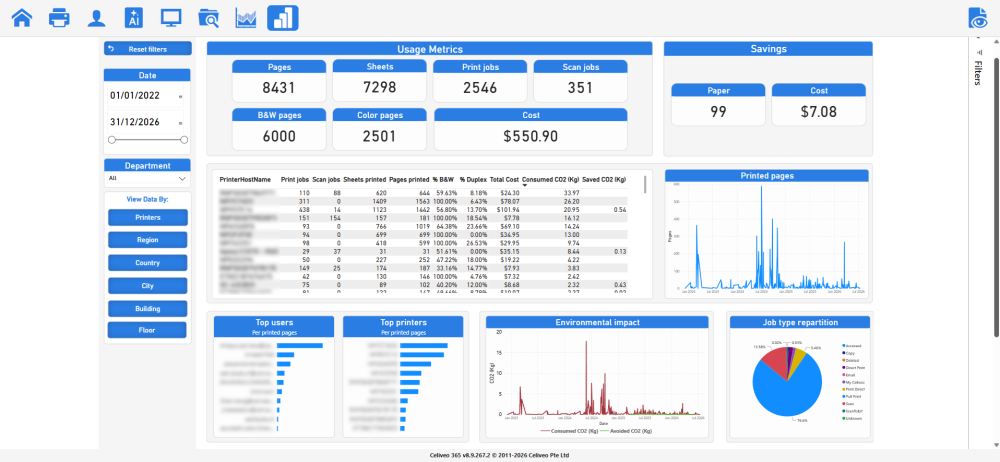
Task: Select the Pages card value 8431
Action: [279, 87]
